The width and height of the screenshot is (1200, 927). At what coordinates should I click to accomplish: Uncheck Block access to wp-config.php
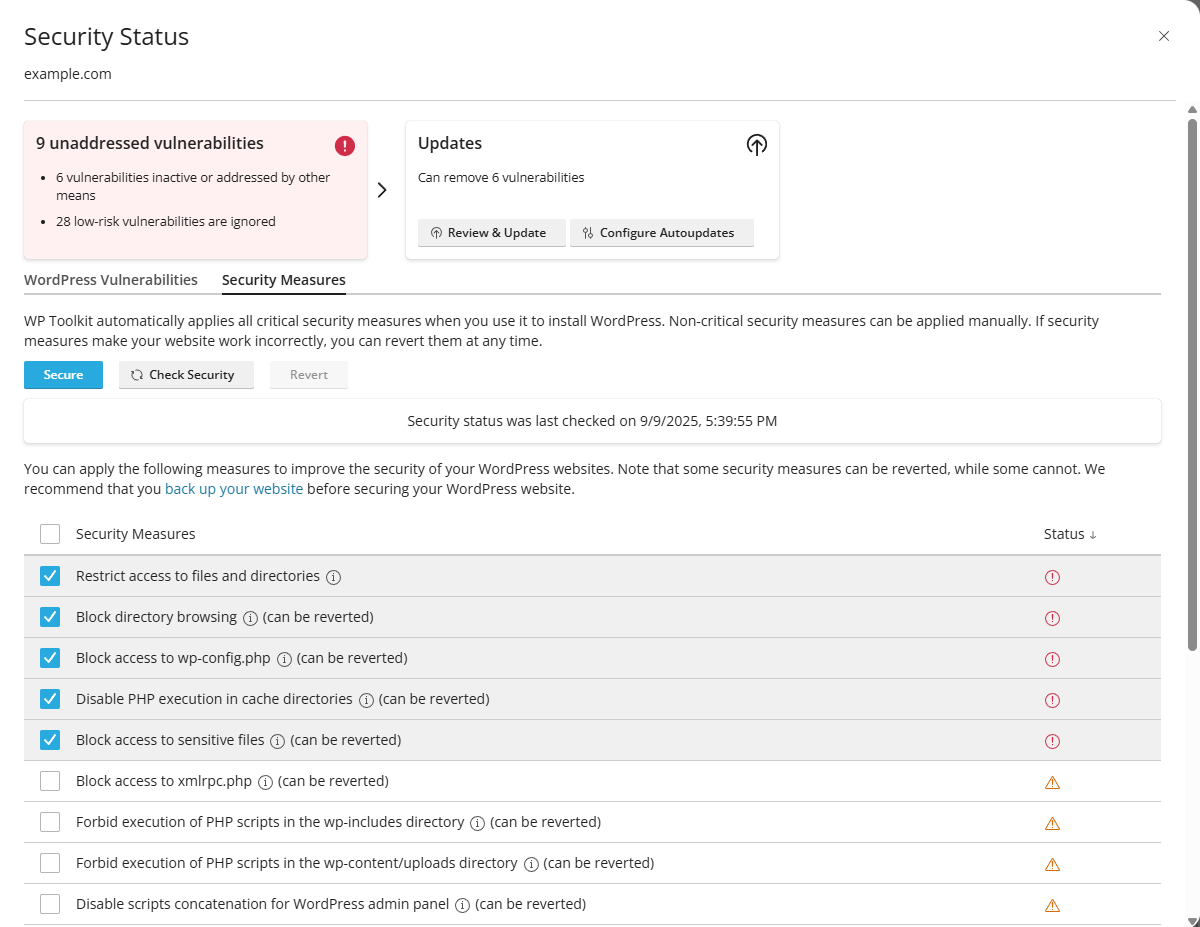click(50, 658)
